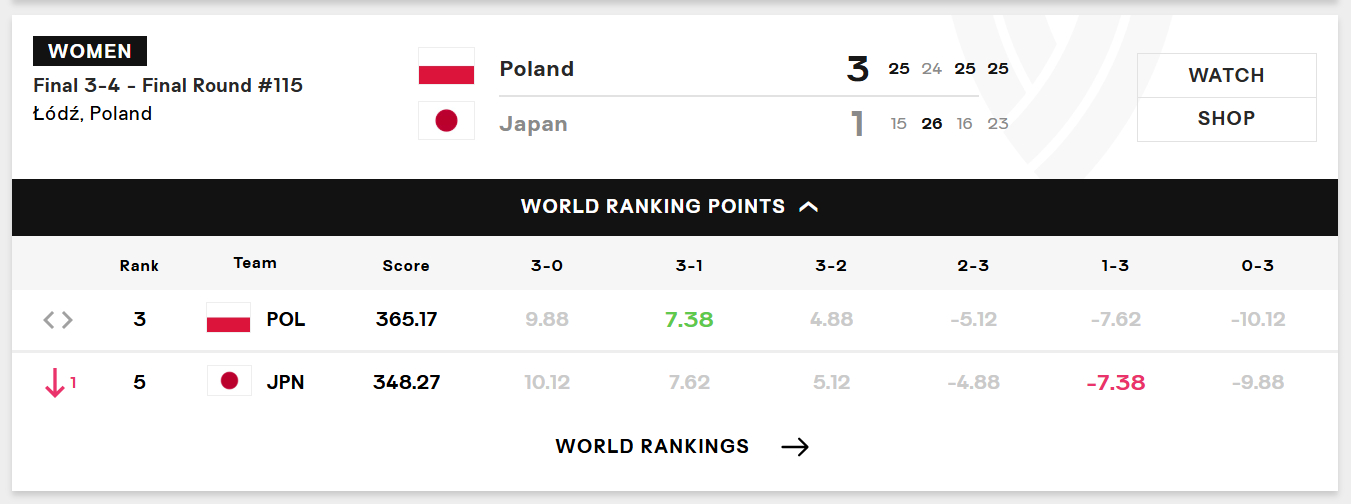The height and width of the screenshot is (504, 1351).
Task: Click Poland's match score of 3
Action: 857,69
